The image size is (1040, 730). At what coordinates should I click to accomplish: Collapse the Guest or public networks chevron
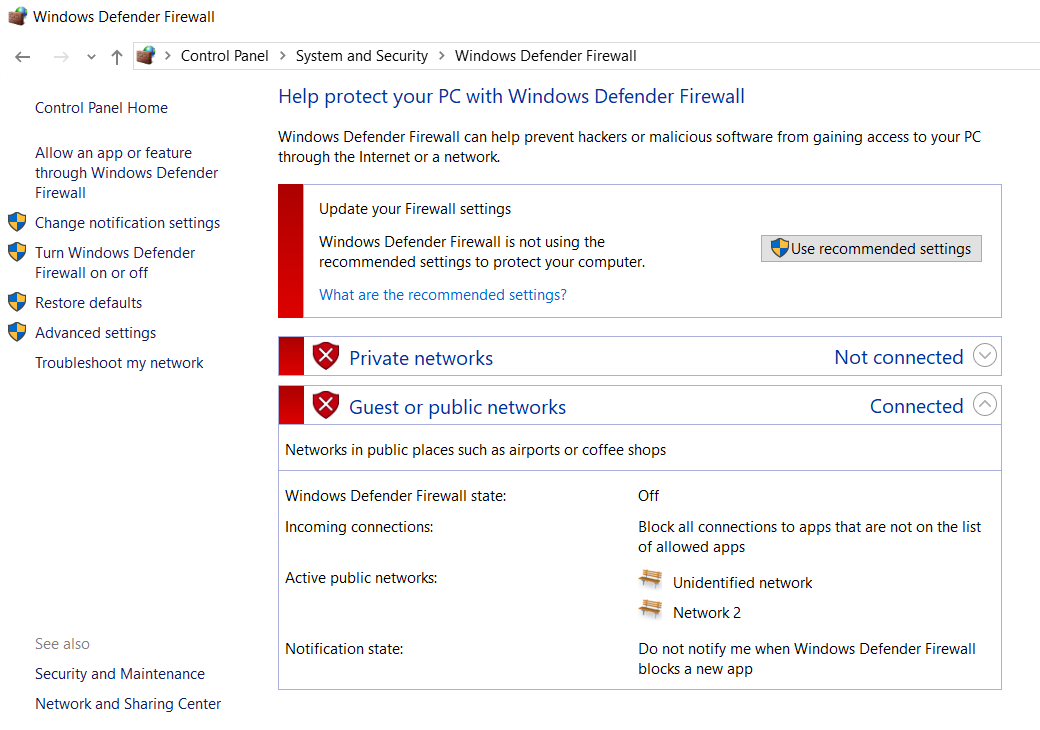[985, 404]
